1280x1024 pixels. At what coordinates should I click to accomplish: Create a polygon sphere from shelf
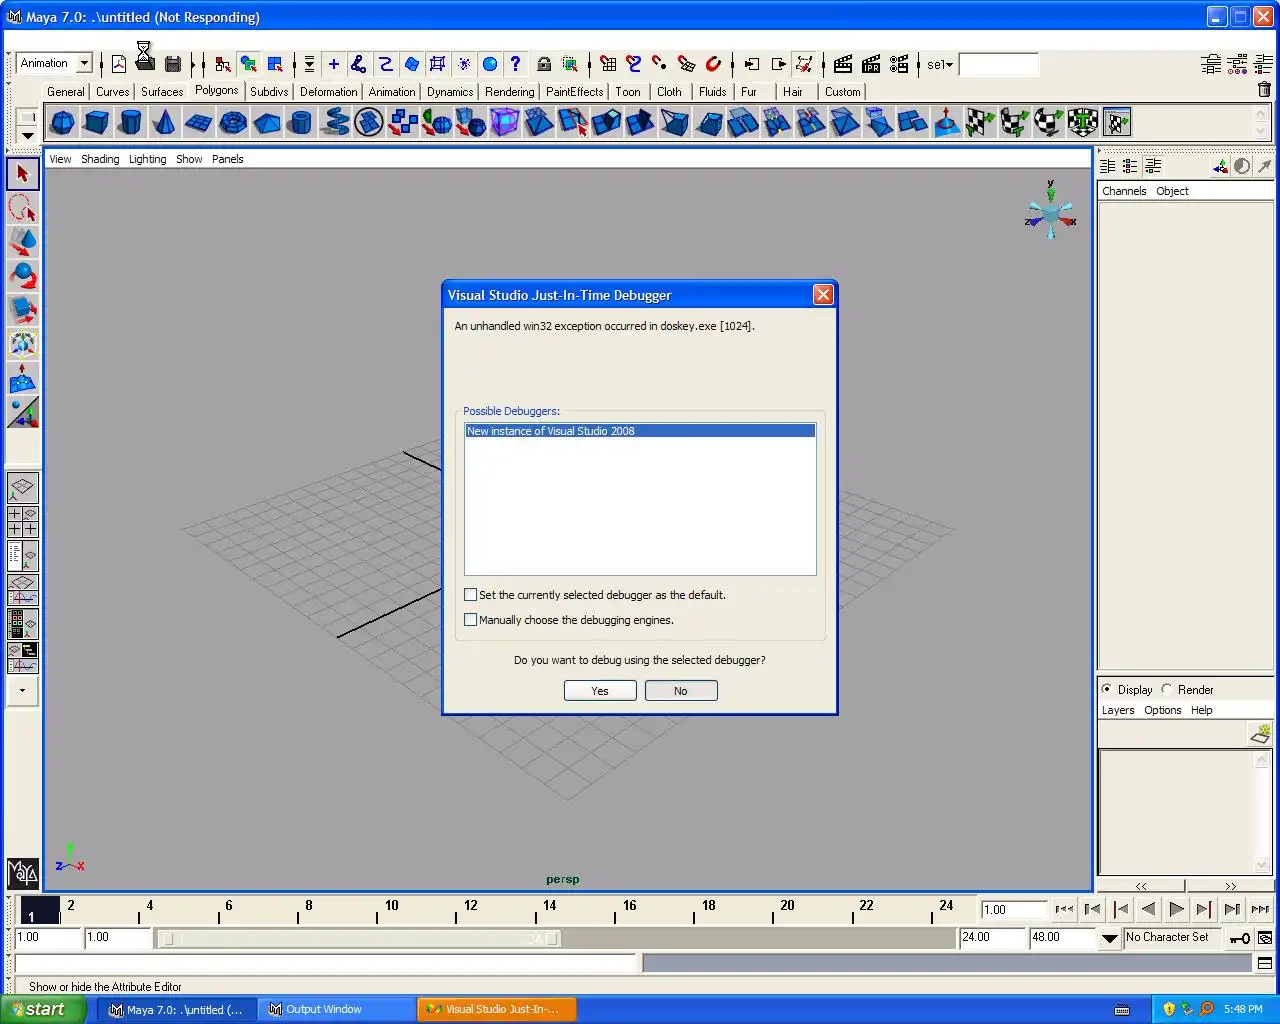click(x=62, y=123)
